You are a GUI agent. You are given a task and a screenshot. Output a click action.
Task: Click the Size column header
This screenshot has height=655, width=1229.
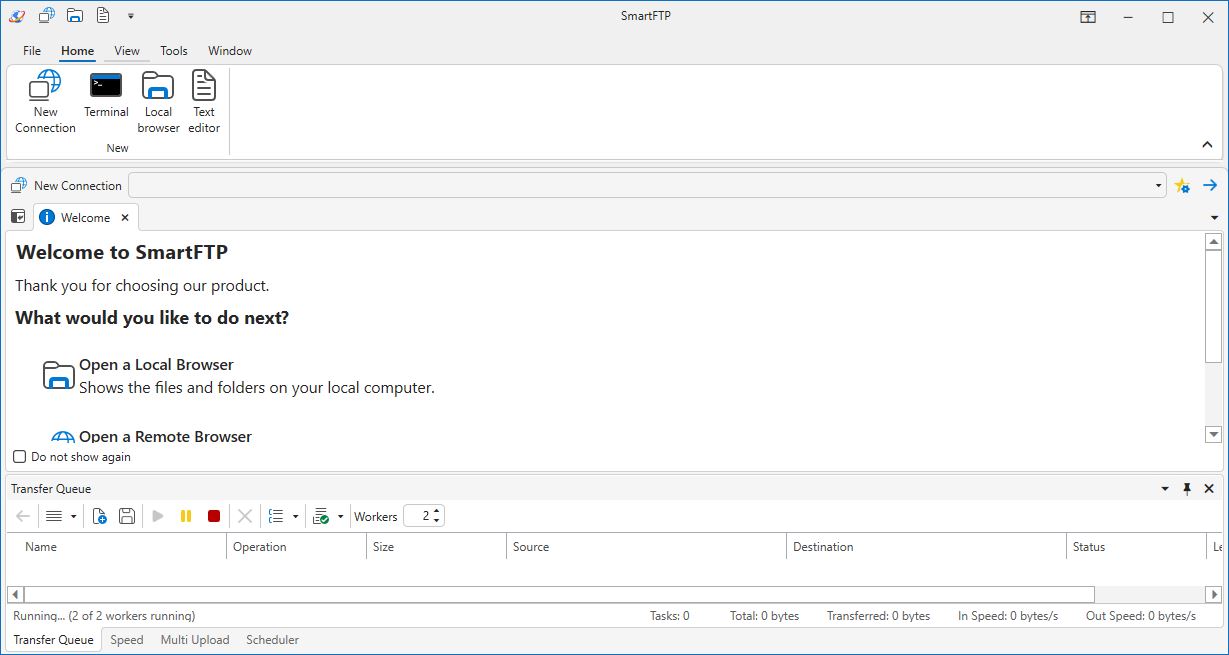(x=437, y=547)
